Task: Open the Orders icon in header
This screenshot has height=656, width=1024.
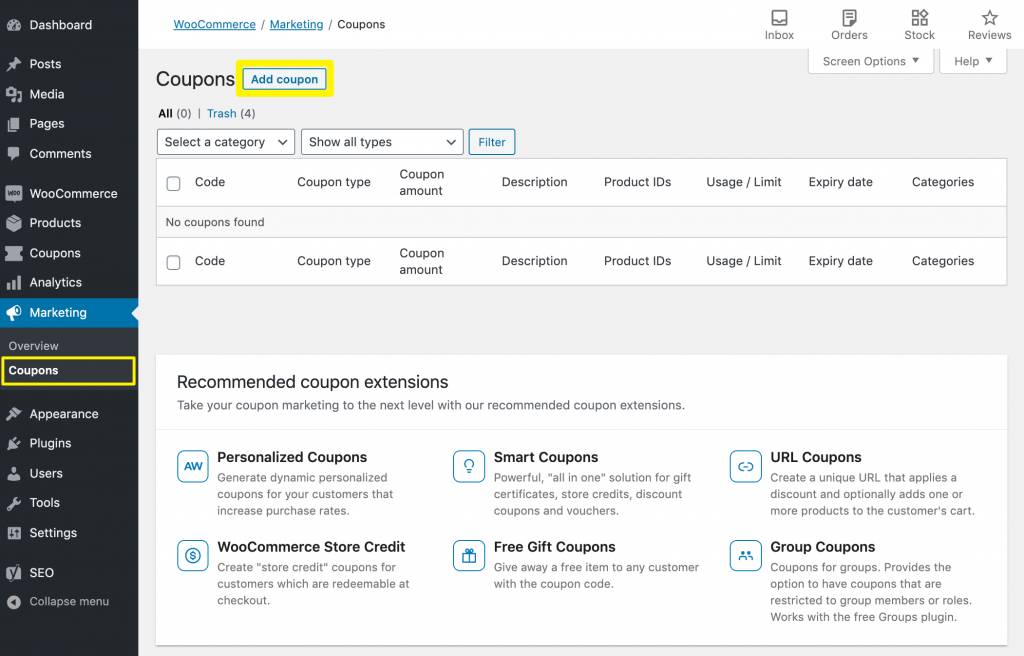Action: point(849,18)
